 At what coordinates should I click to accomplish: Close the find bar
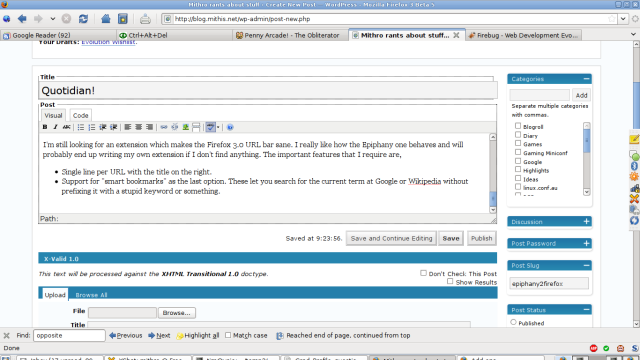[x=7, y=336]
